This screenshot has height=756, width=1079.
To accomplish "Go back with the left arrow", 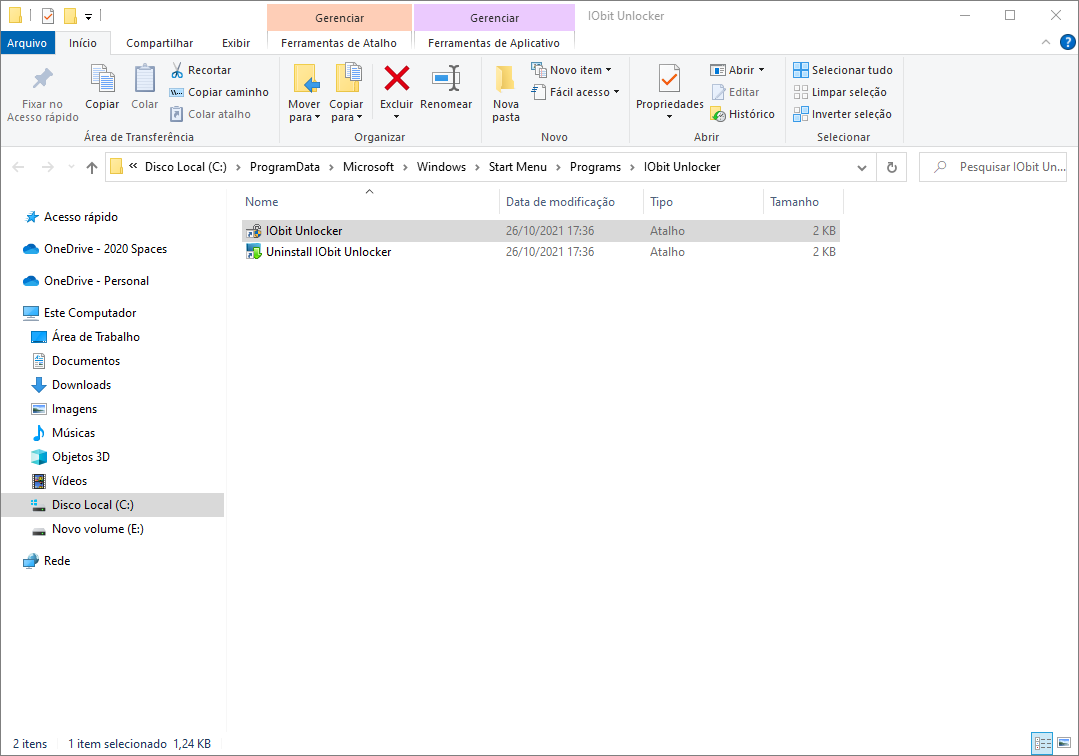I will click(x=19, y=167).
